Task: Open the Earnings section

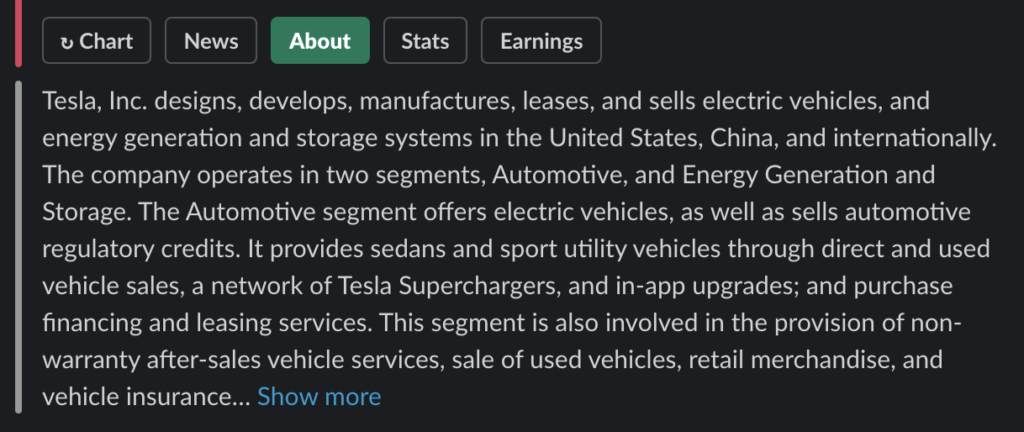Action: (x=541, y=40)
